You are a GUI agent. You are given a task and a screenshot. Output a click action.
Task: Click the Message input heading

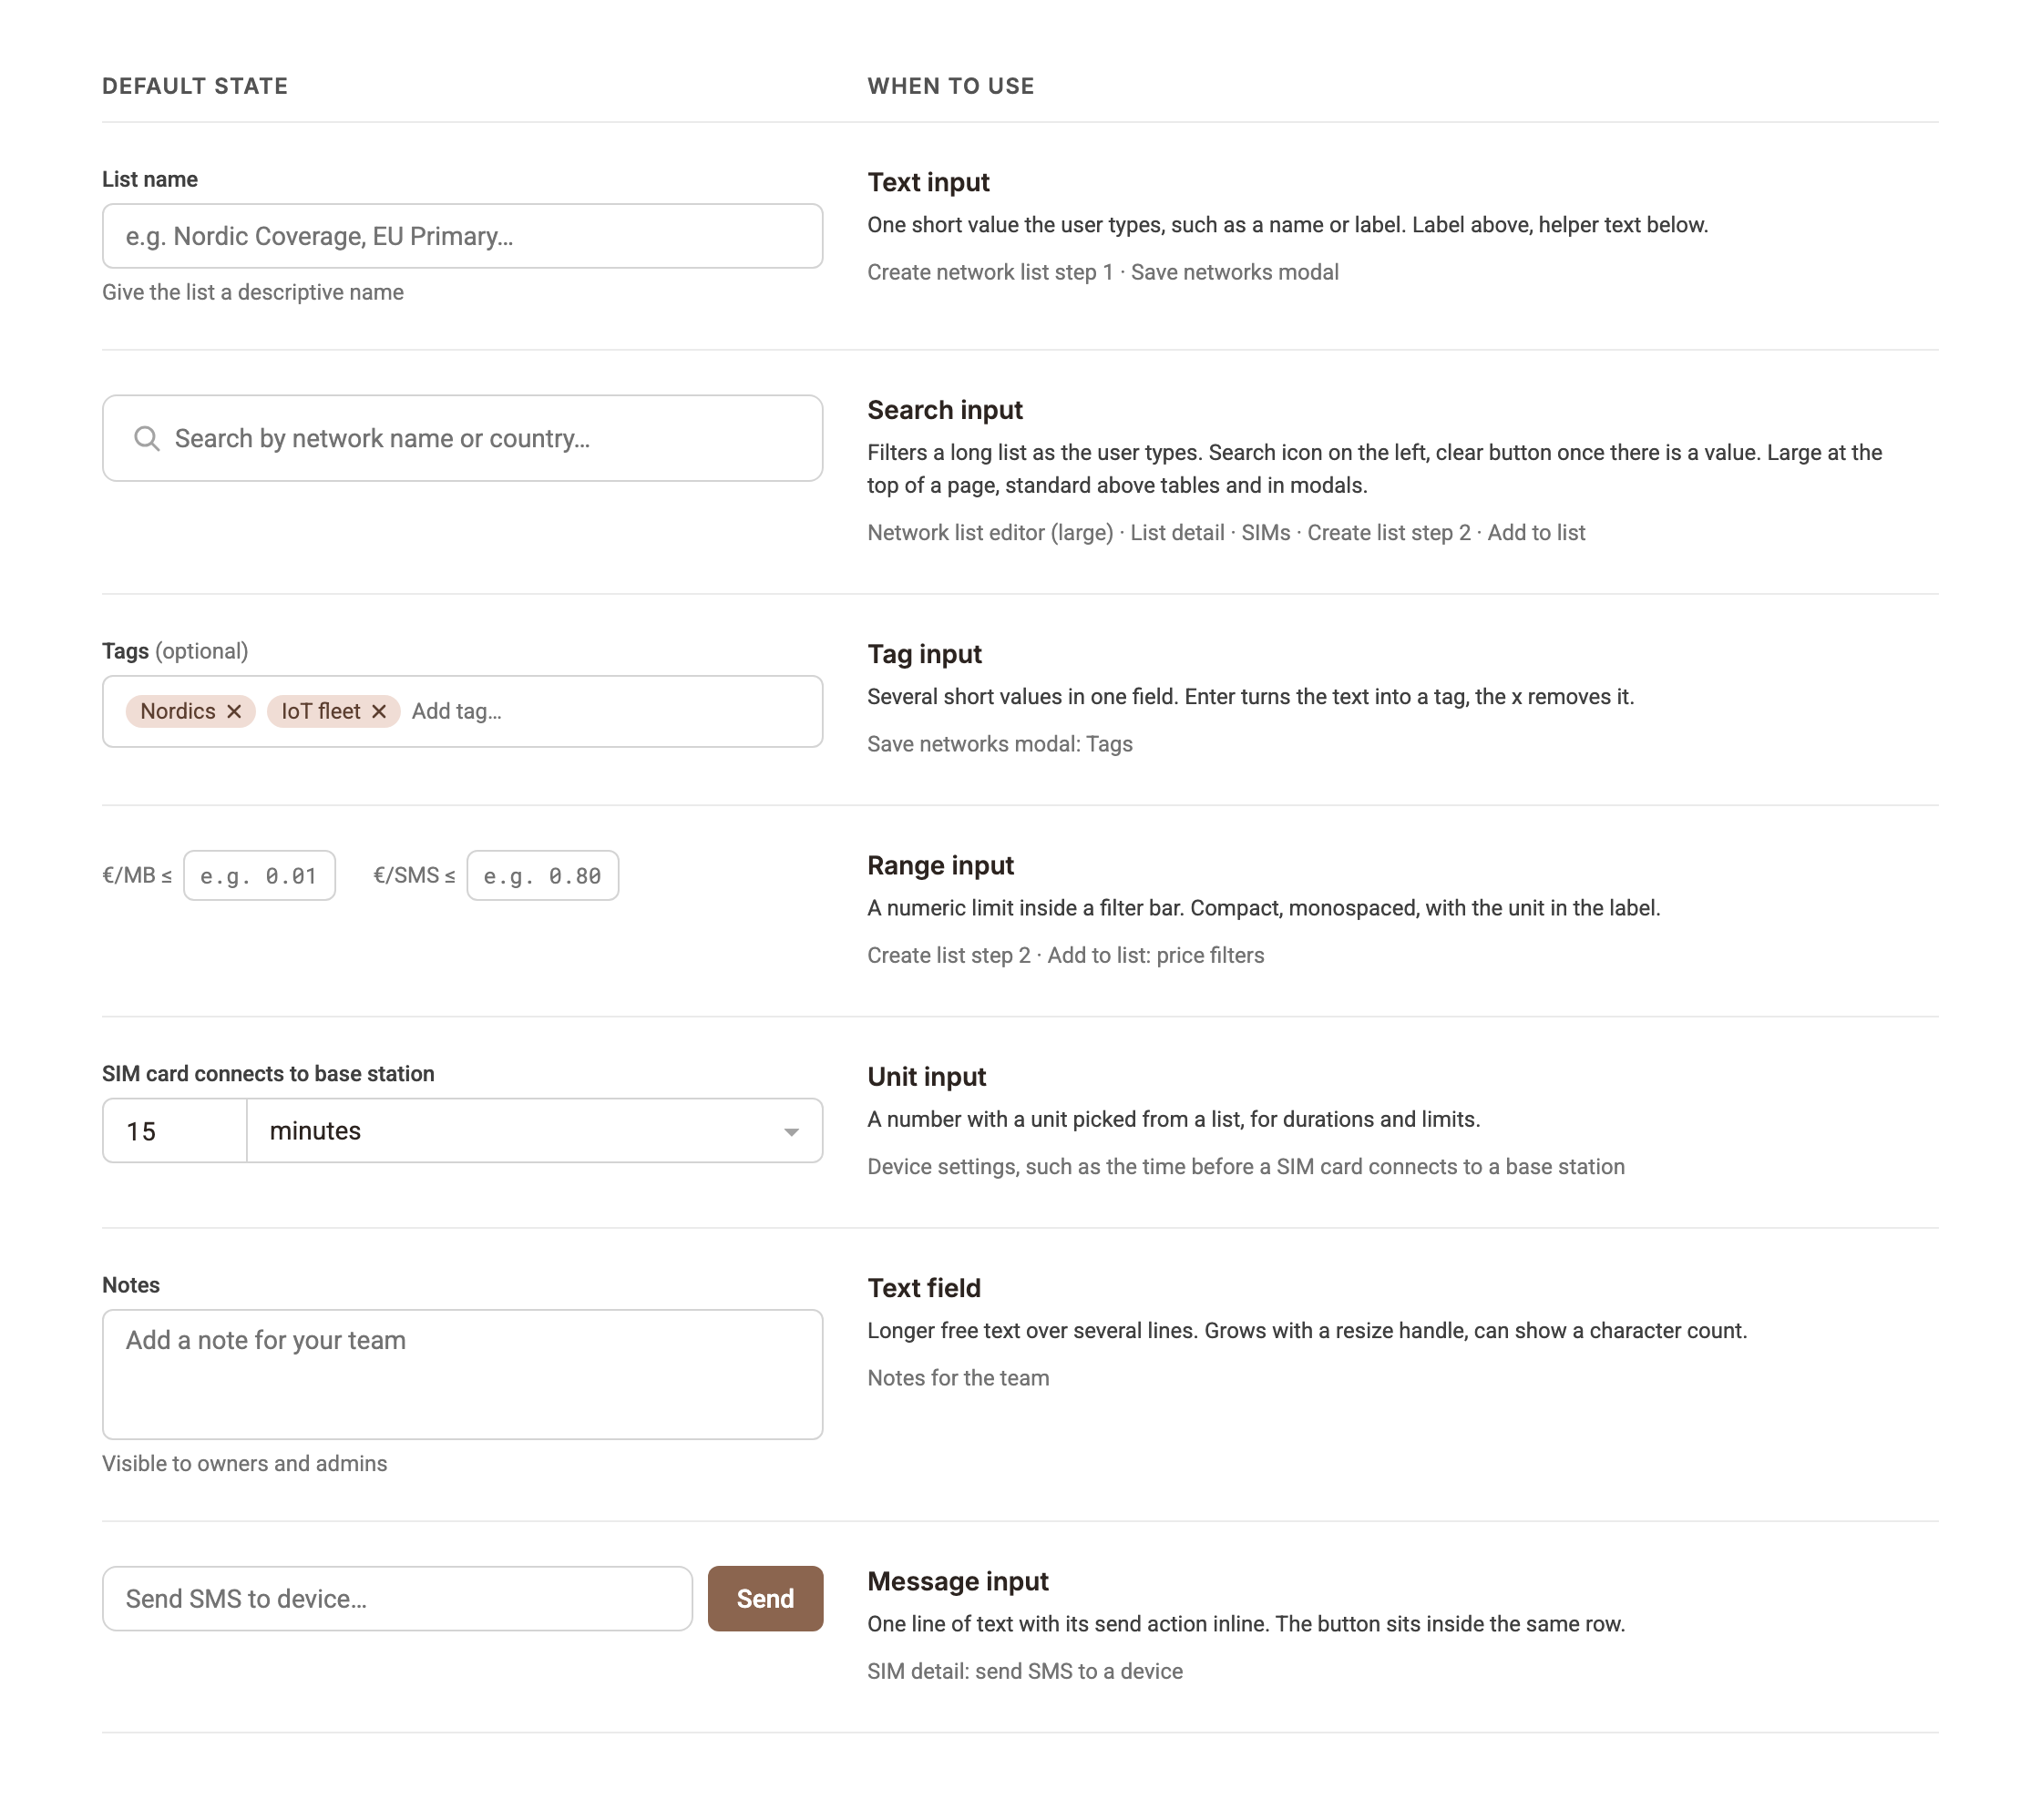[x=957, y=1581]
